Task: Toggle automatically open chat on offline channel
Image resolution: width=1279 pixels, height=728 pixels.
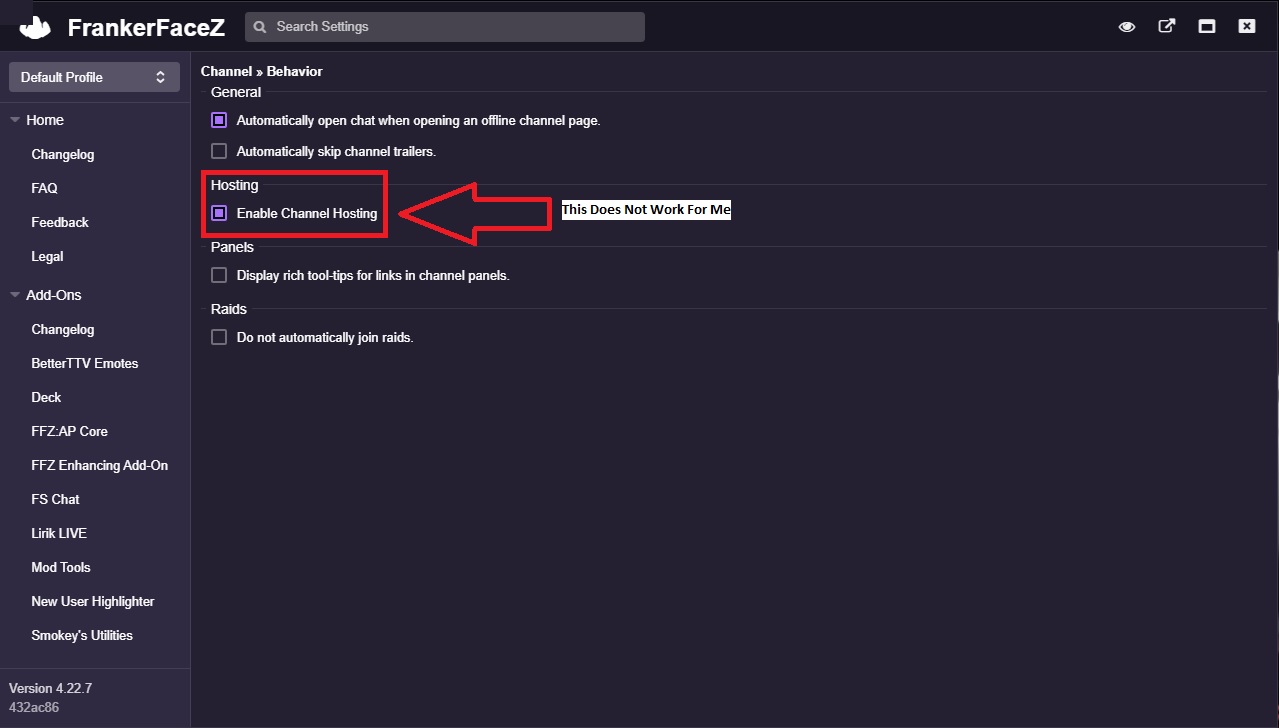Action: pos(219,120)
